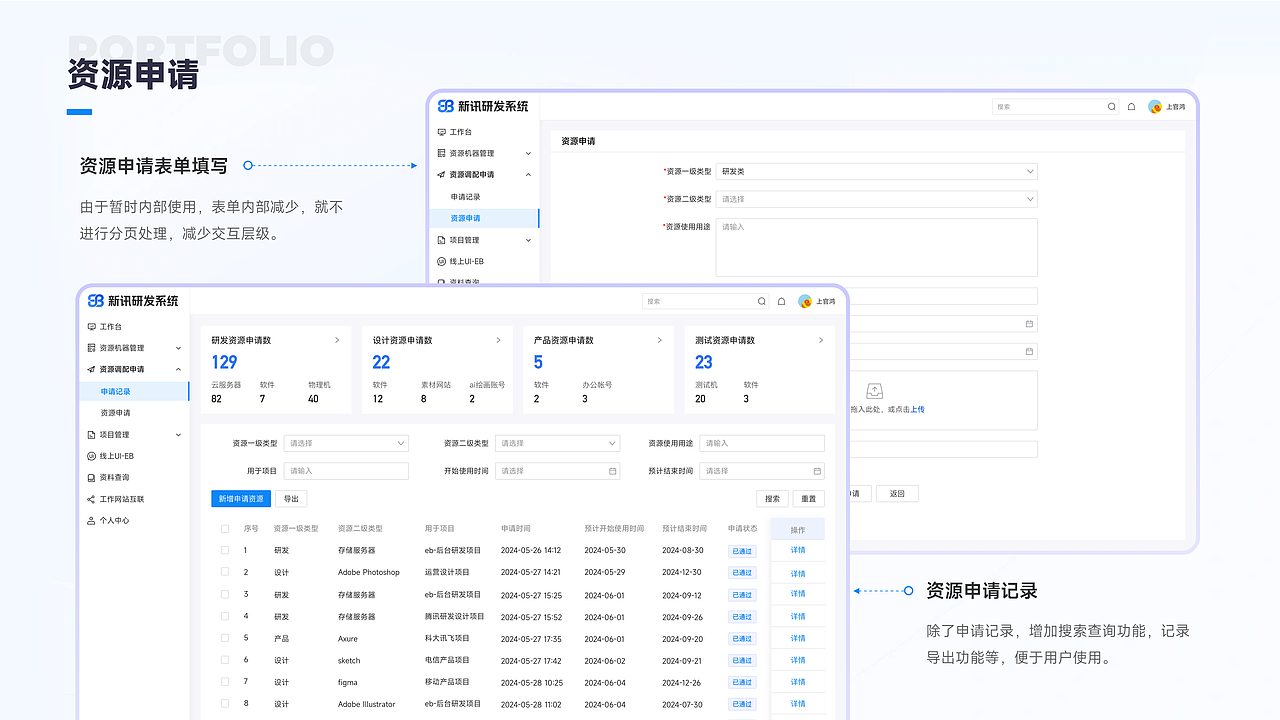1280x720 pixels.
Task: Check row 2 Adobe Photoshop checkbox
Action: 225,572
